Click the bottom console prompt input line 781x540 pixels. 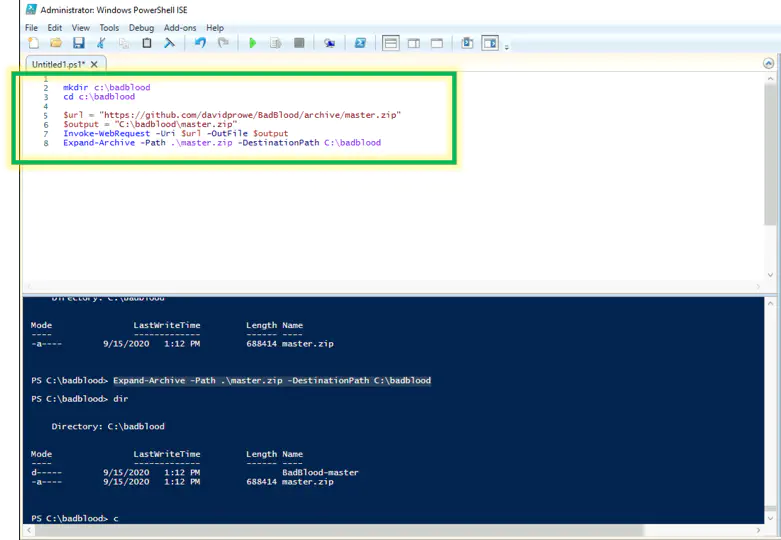(75, 519)
